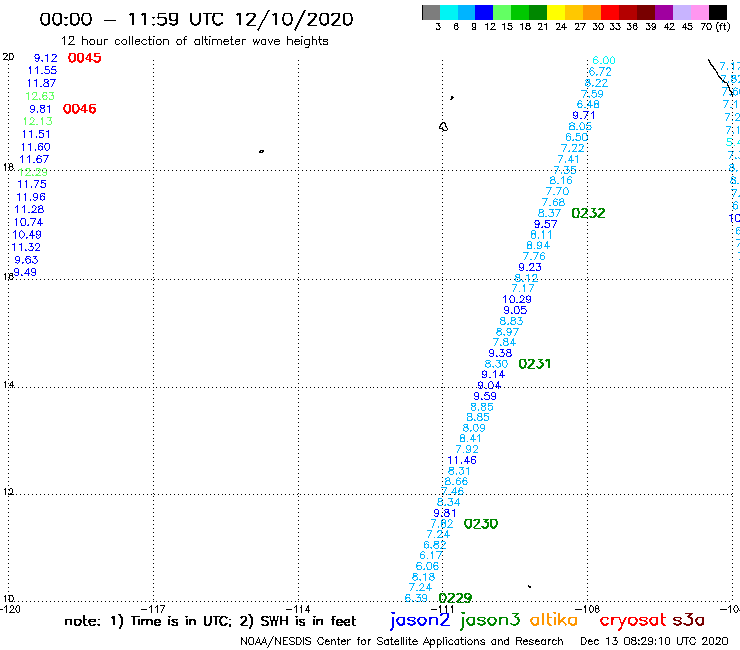This screenshot has width=740, height=650.
Task: Click the 9.38 wave height value
Action: tap(500, 353)
